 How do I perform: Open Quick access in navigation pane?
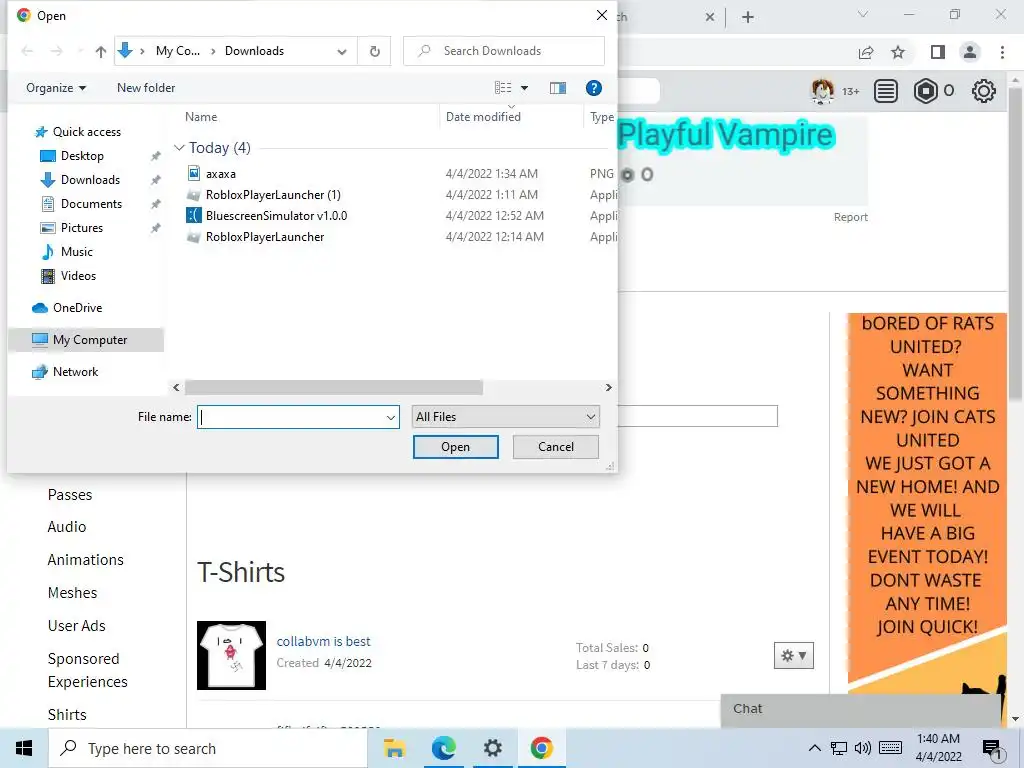(x=86, y=132)
